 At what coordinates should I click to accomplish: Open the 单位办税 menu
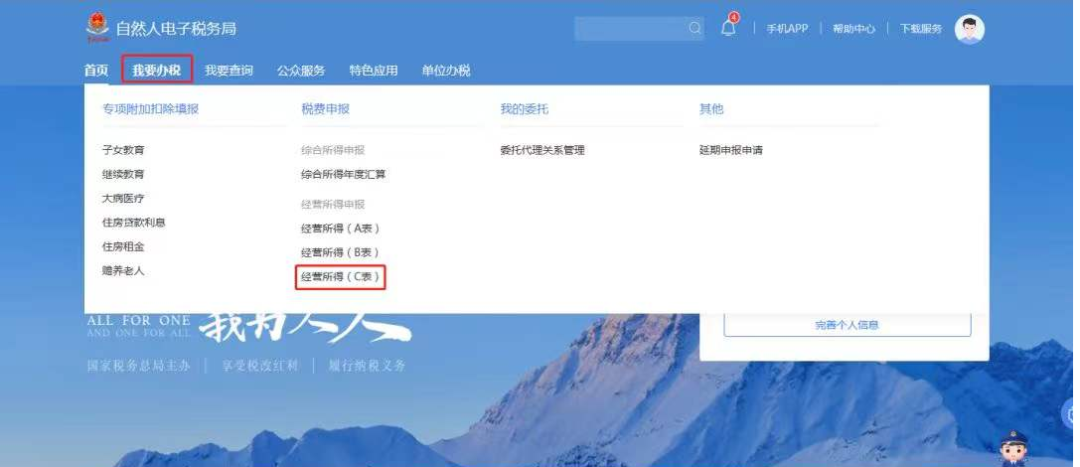(x=446, y=70)
